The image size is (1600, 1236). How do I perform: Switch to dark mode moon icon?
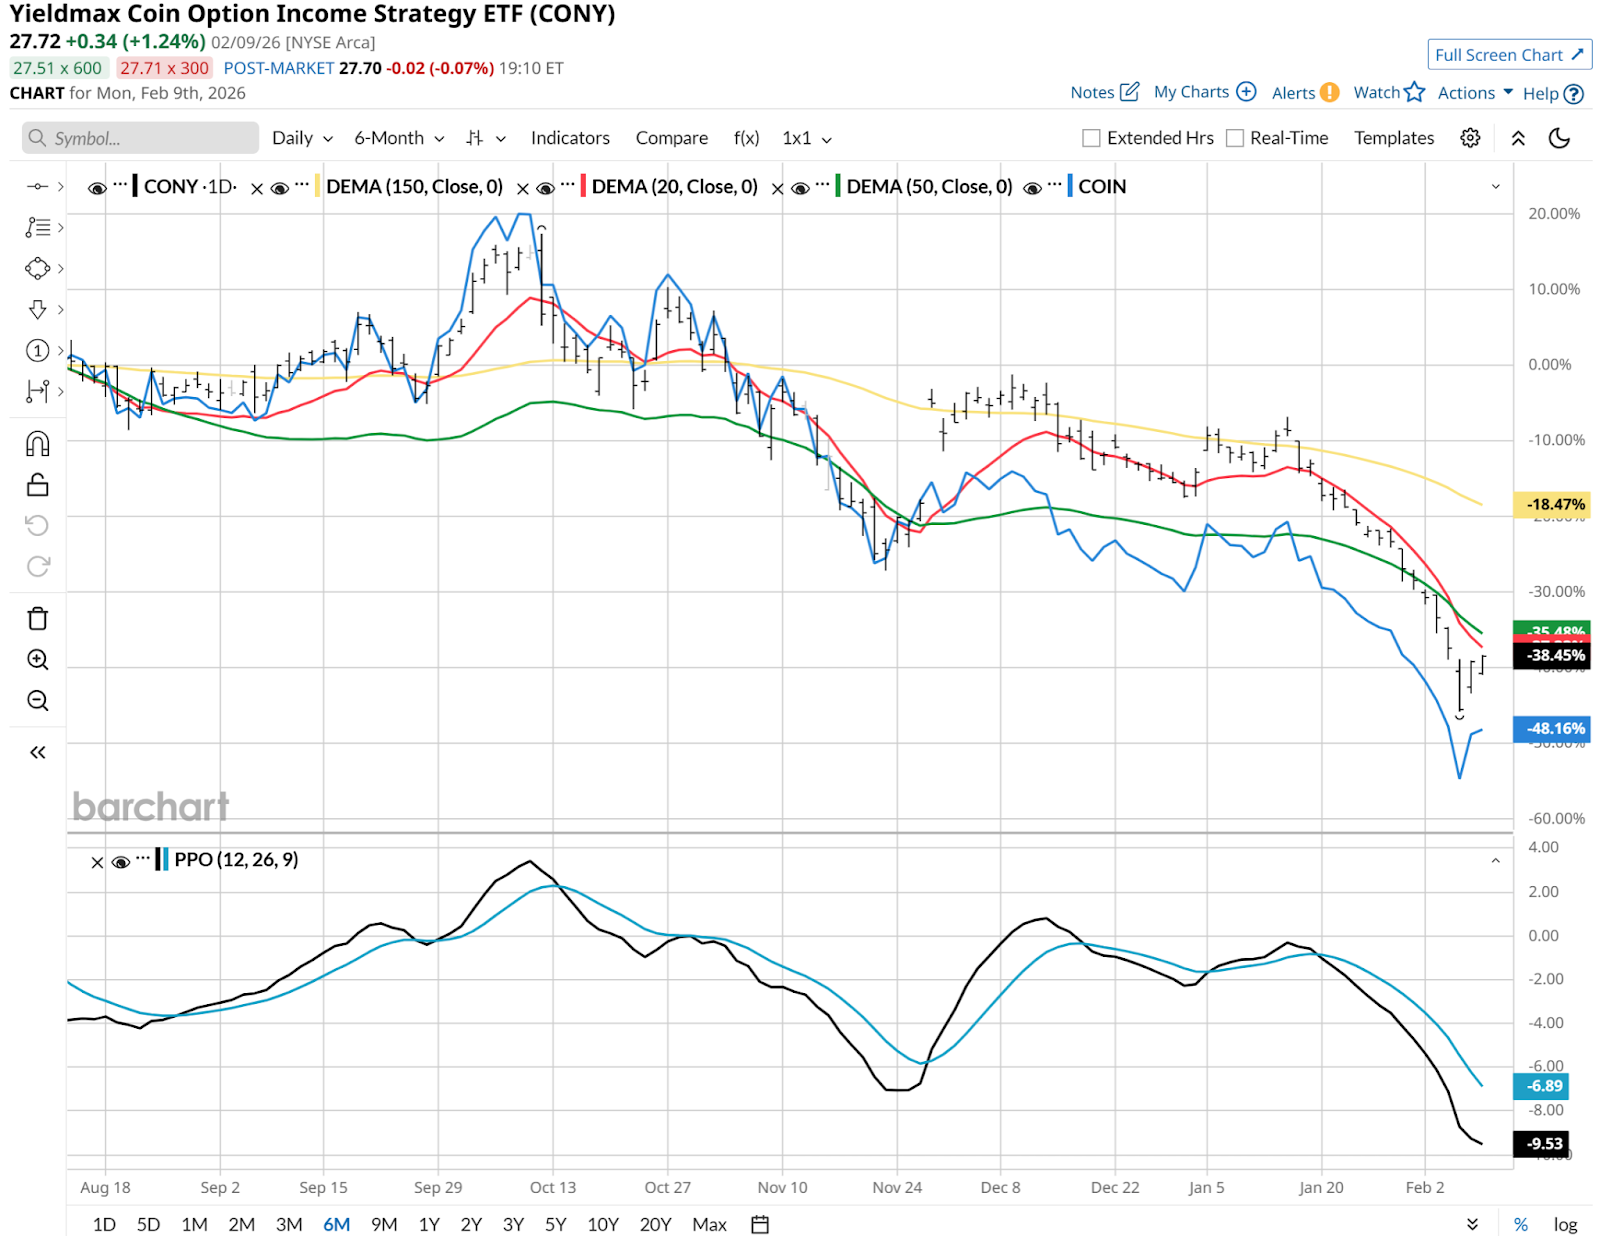[1559, 138]
